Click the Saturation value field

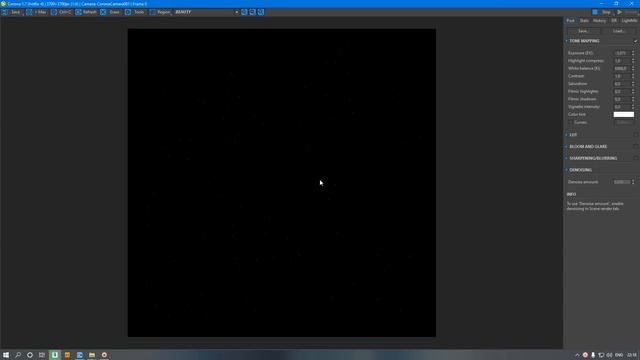tap(622, 84)
